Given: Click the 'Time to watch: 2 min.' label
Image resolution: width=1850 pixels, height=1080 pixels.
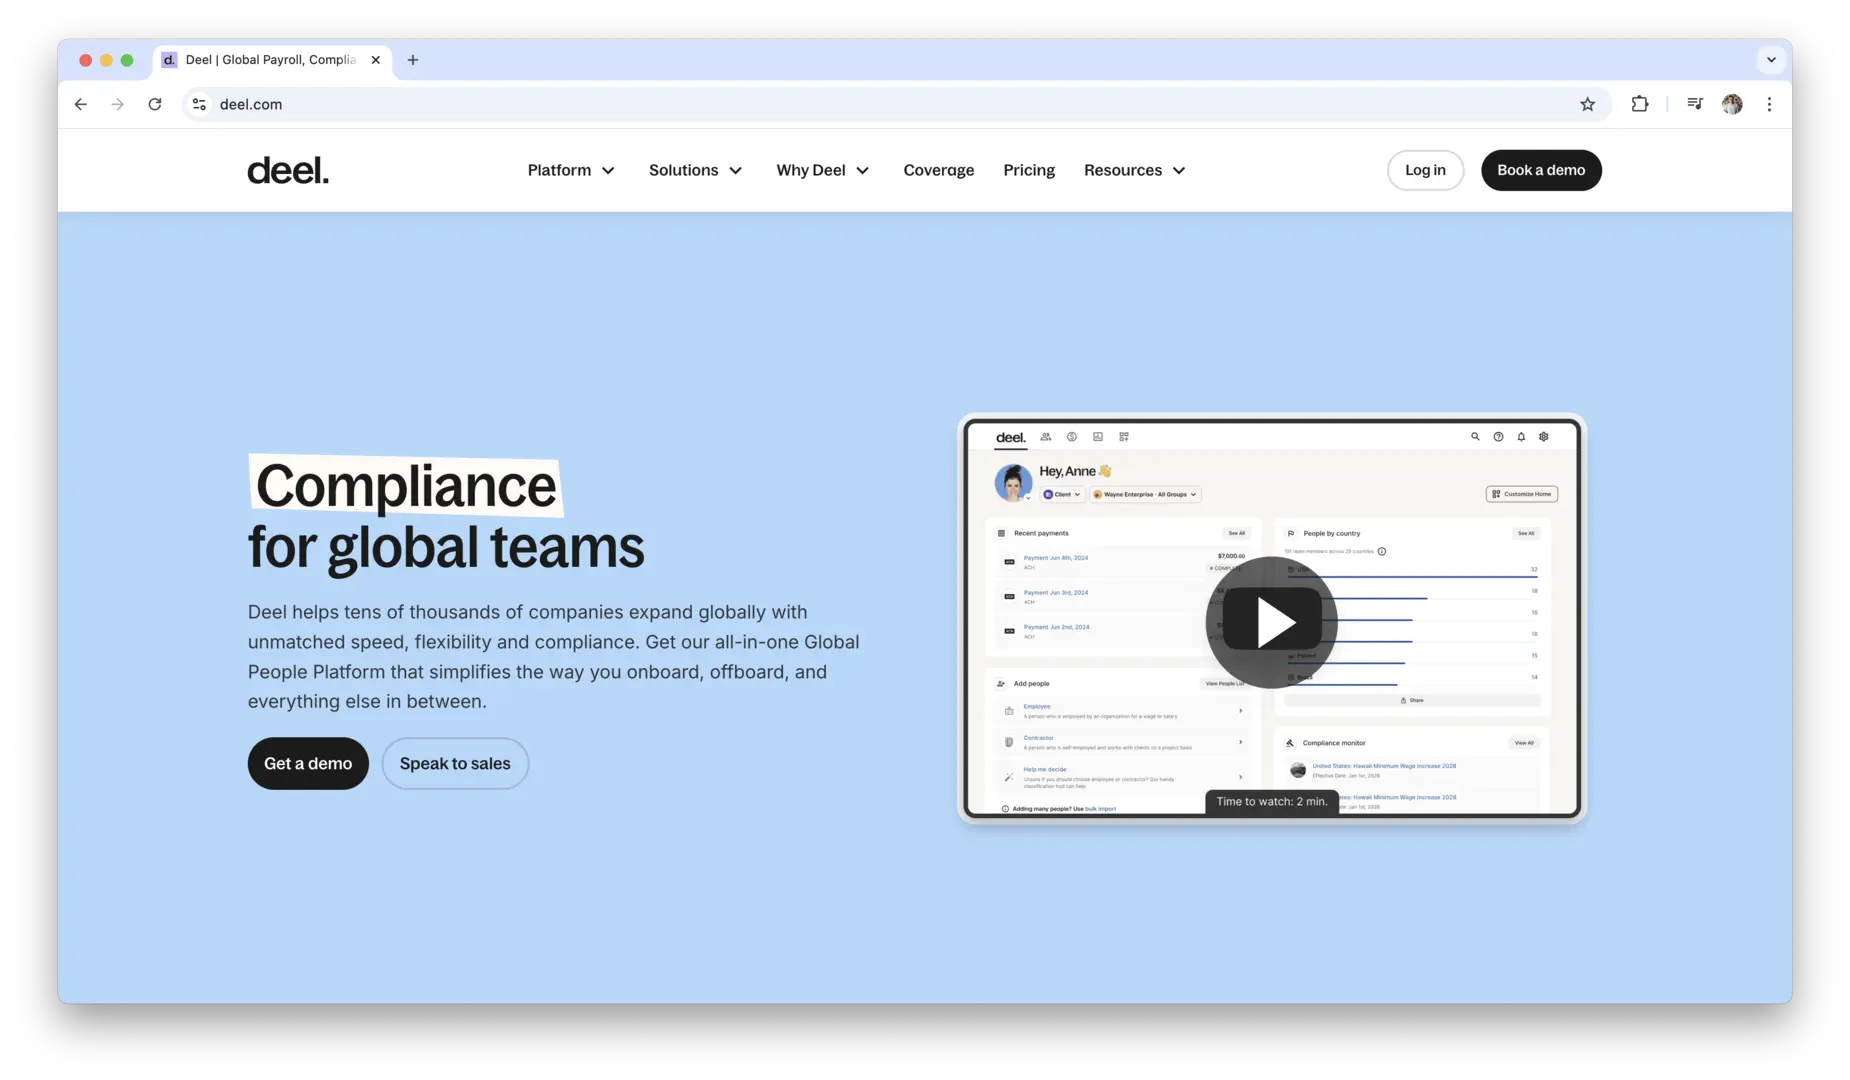Looking at the screenshot, I should [x=1272, y=802].
